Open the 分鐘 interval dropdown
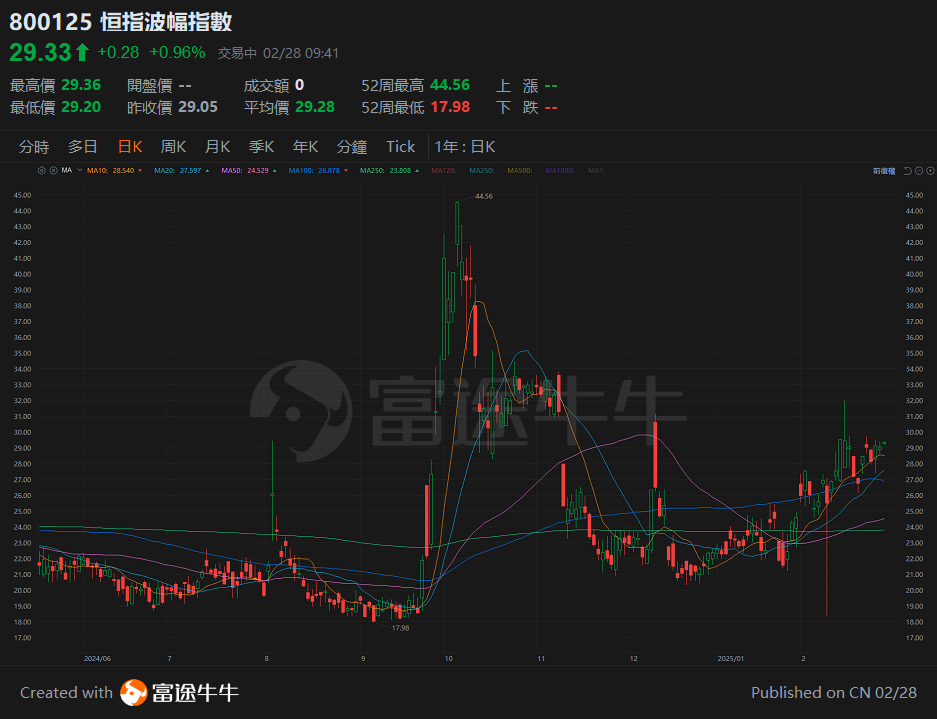937x719 pixels. point(351,146)
